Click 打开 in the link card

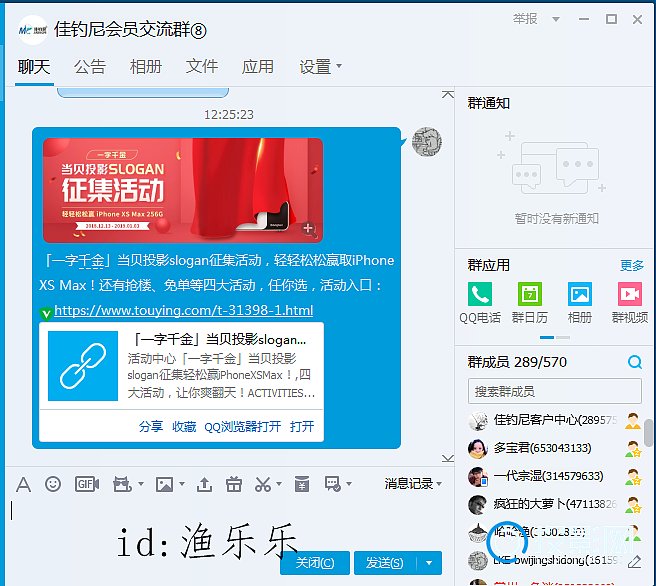point(302,426)
